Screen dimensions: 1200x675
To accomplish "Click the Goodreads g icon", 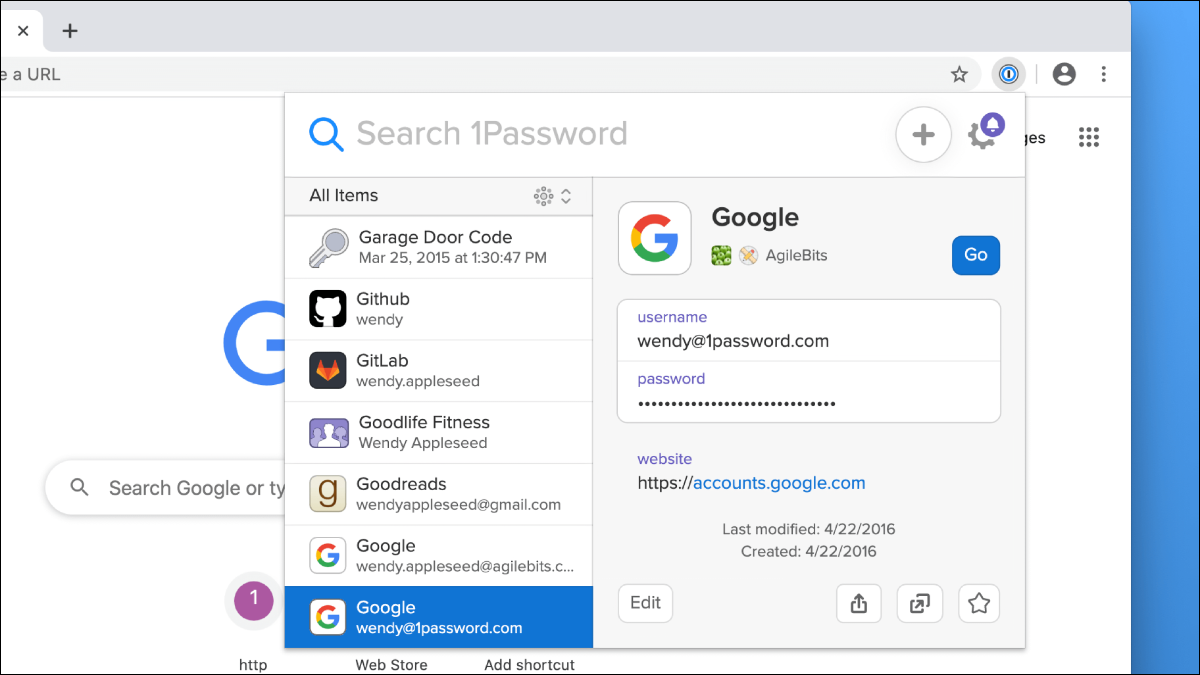I will point(328,494).
